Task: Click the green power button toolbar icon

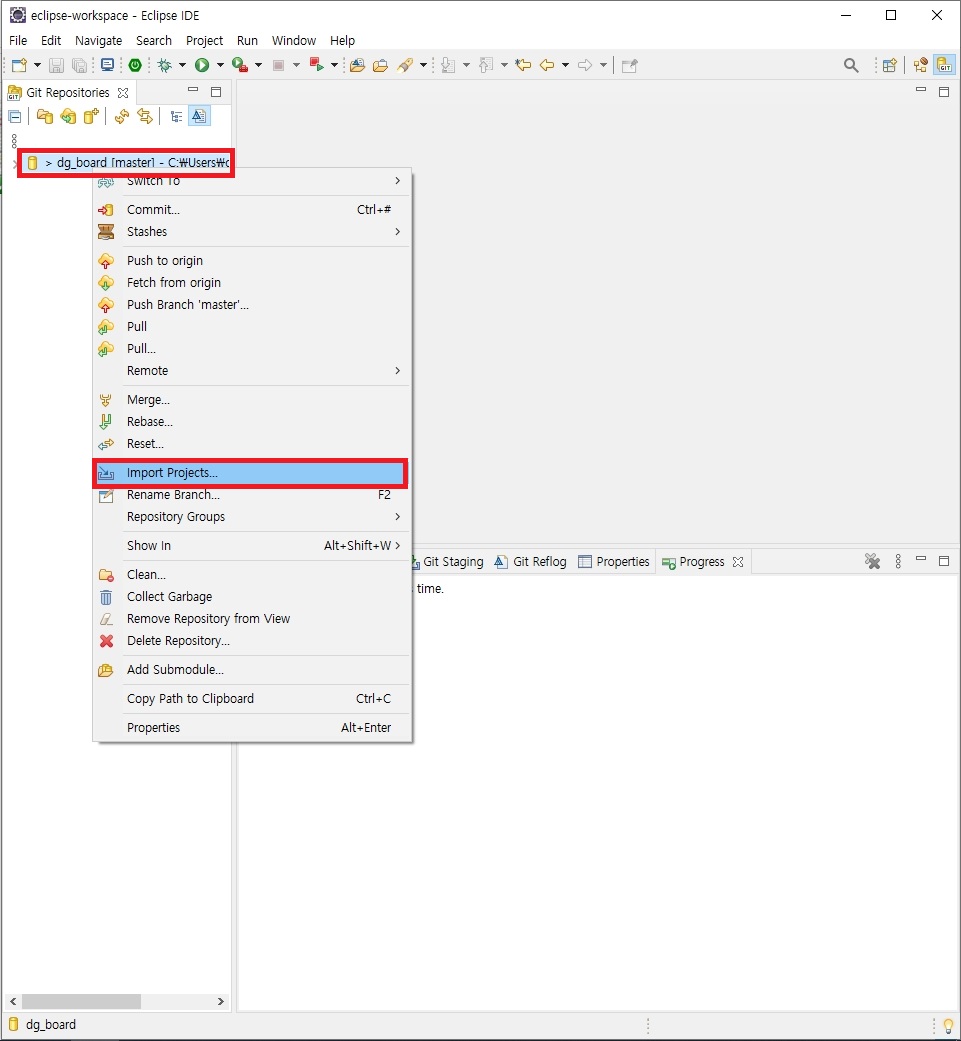Action: click(x=135, y=65)
